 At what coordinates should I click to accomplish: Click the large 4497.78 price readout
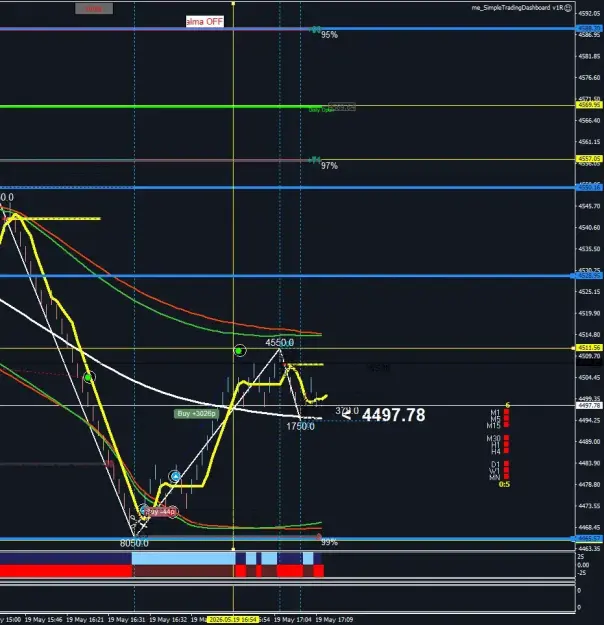[393, 415]
